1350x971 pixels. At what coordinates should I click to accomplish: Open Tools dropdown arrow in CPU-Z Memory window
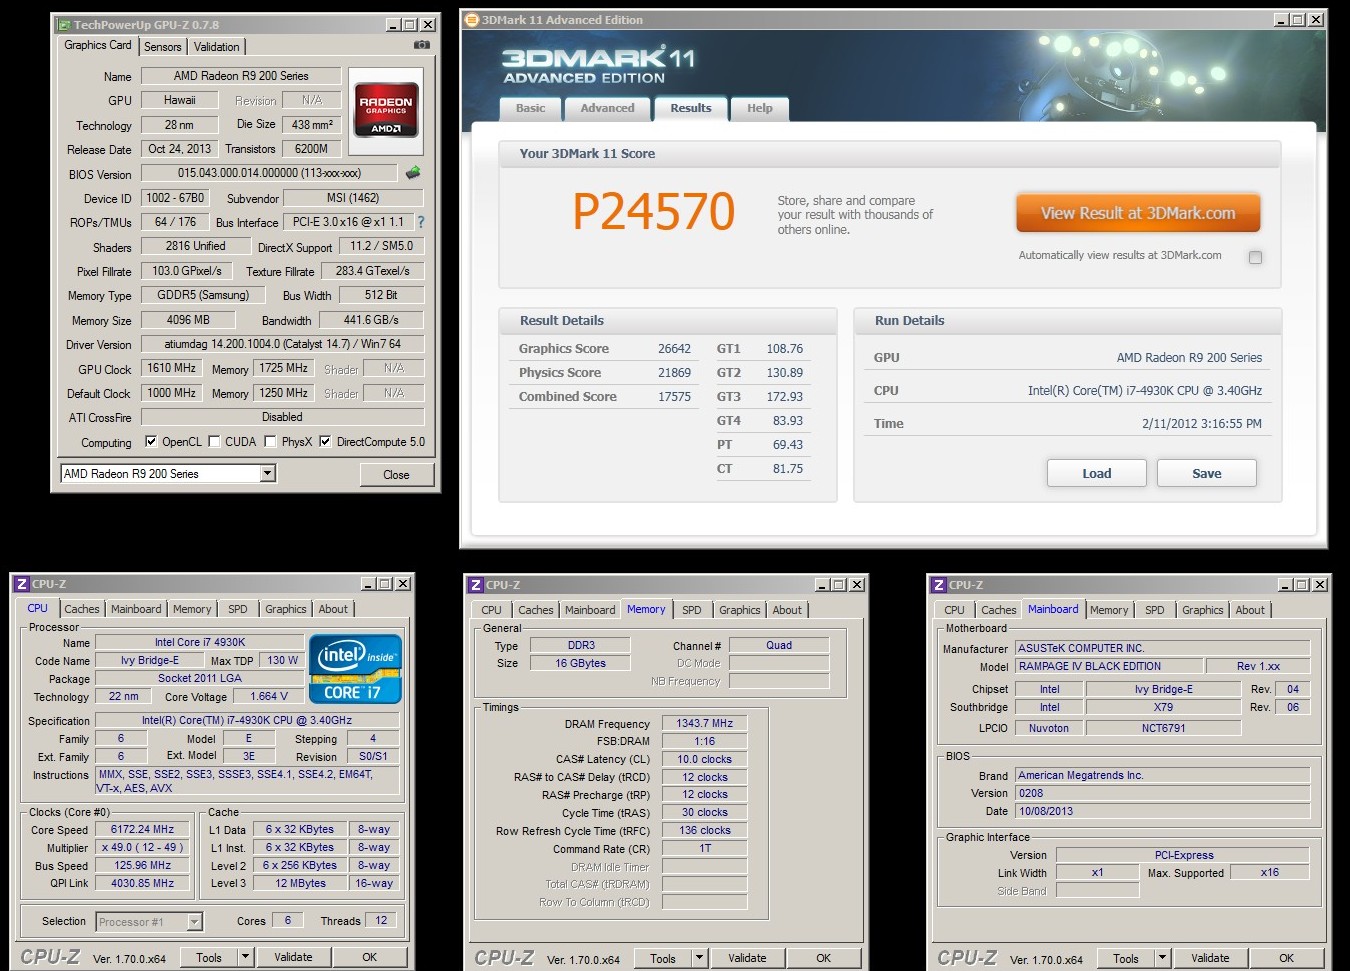click(x=700, y=958)
